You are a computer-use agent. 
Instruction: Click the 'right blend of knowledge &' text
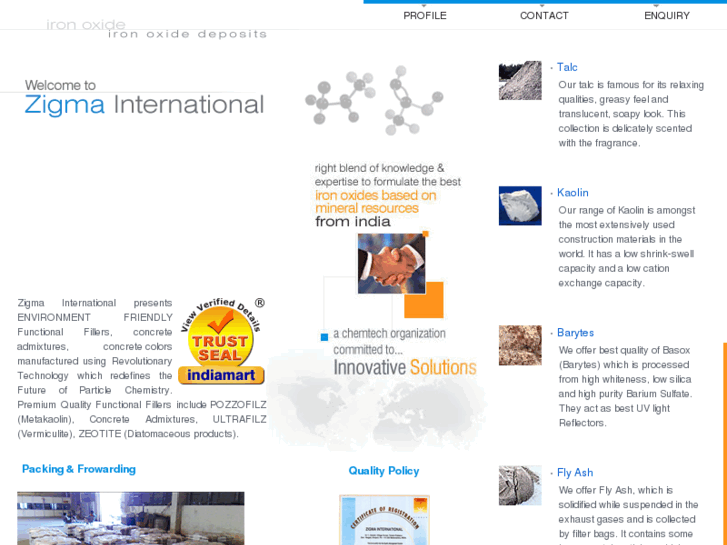(x=379, y=168)
